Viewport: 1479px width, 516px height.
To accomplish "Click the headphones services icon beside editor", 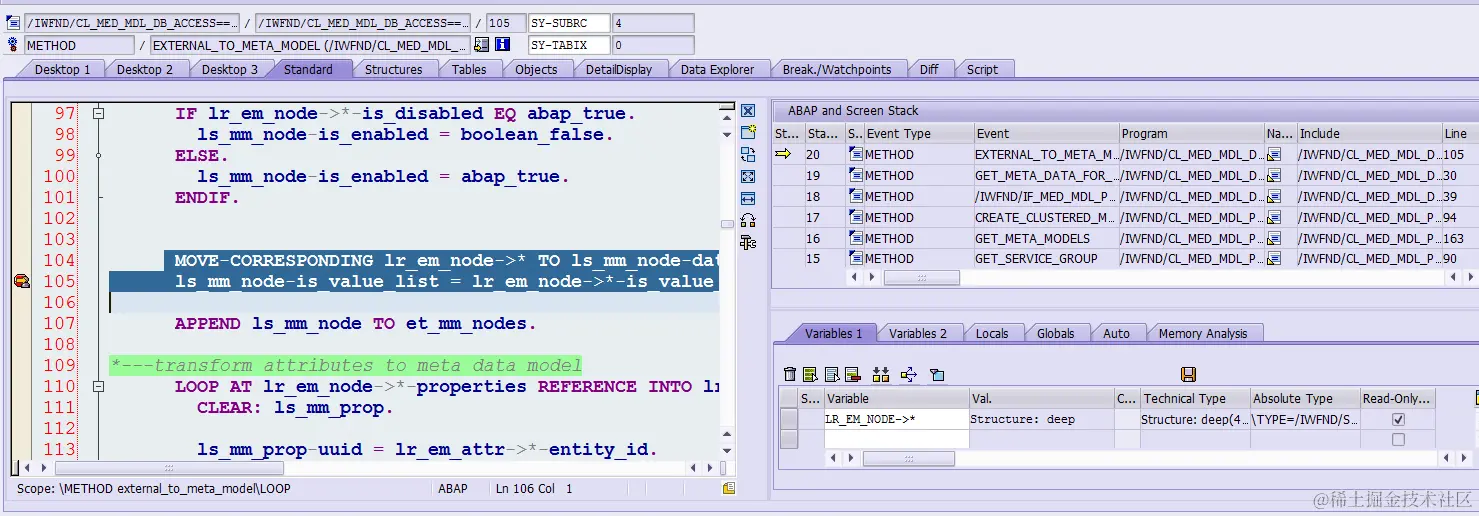I will [x=747, y=220].
